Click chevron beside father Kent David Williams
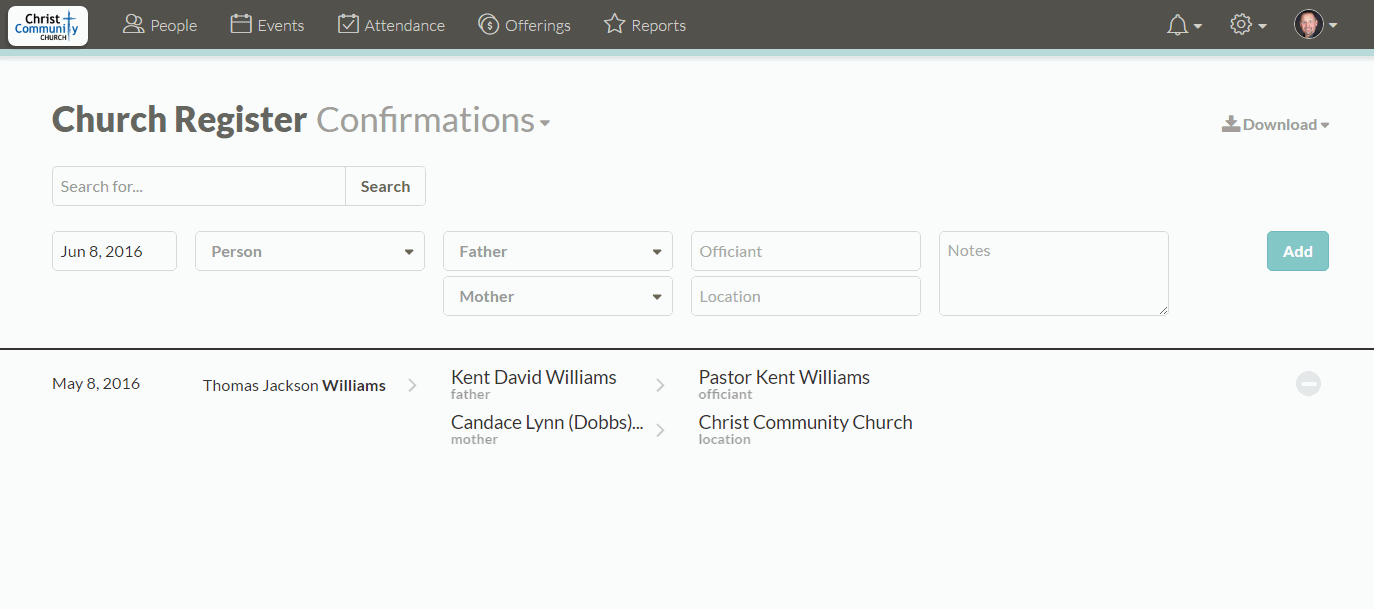This screenshot has height=609, width=1374. 660,385
